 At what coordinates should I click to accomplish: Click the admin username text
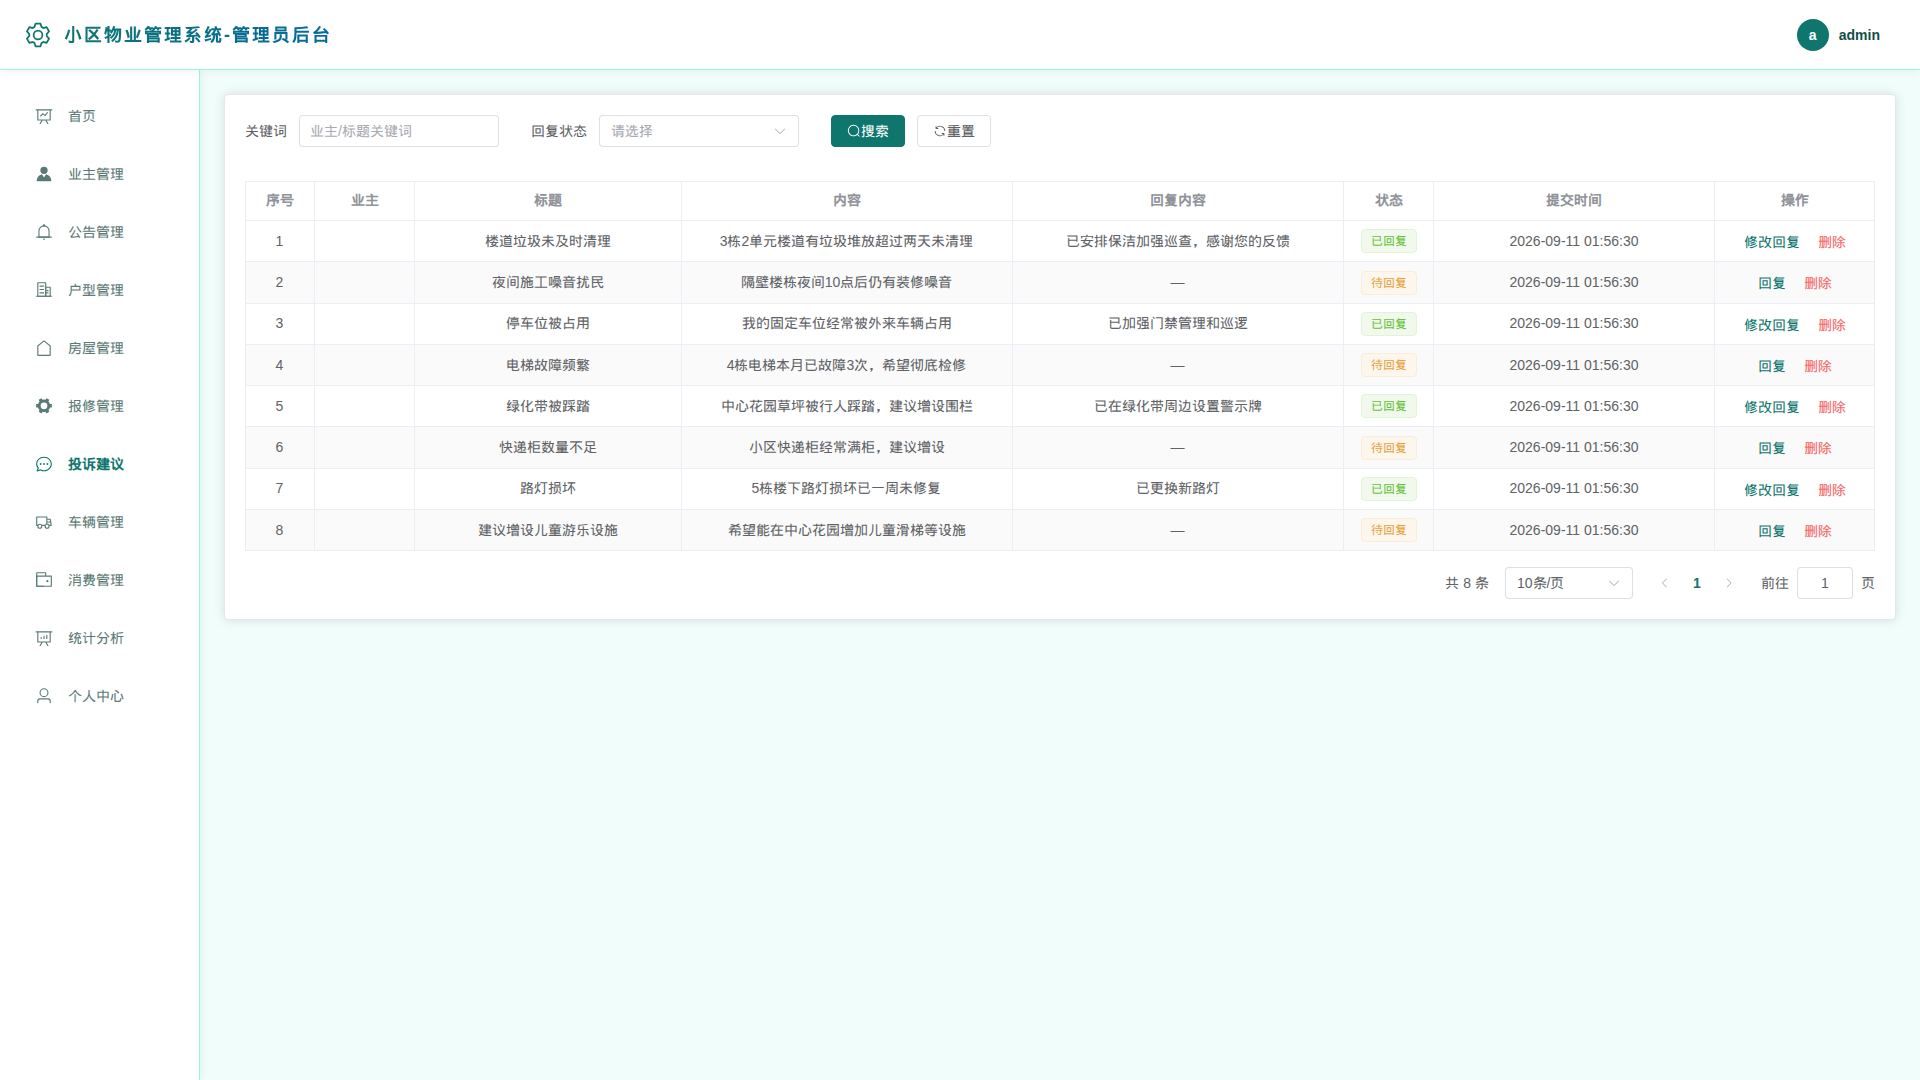coord(1858,35)
